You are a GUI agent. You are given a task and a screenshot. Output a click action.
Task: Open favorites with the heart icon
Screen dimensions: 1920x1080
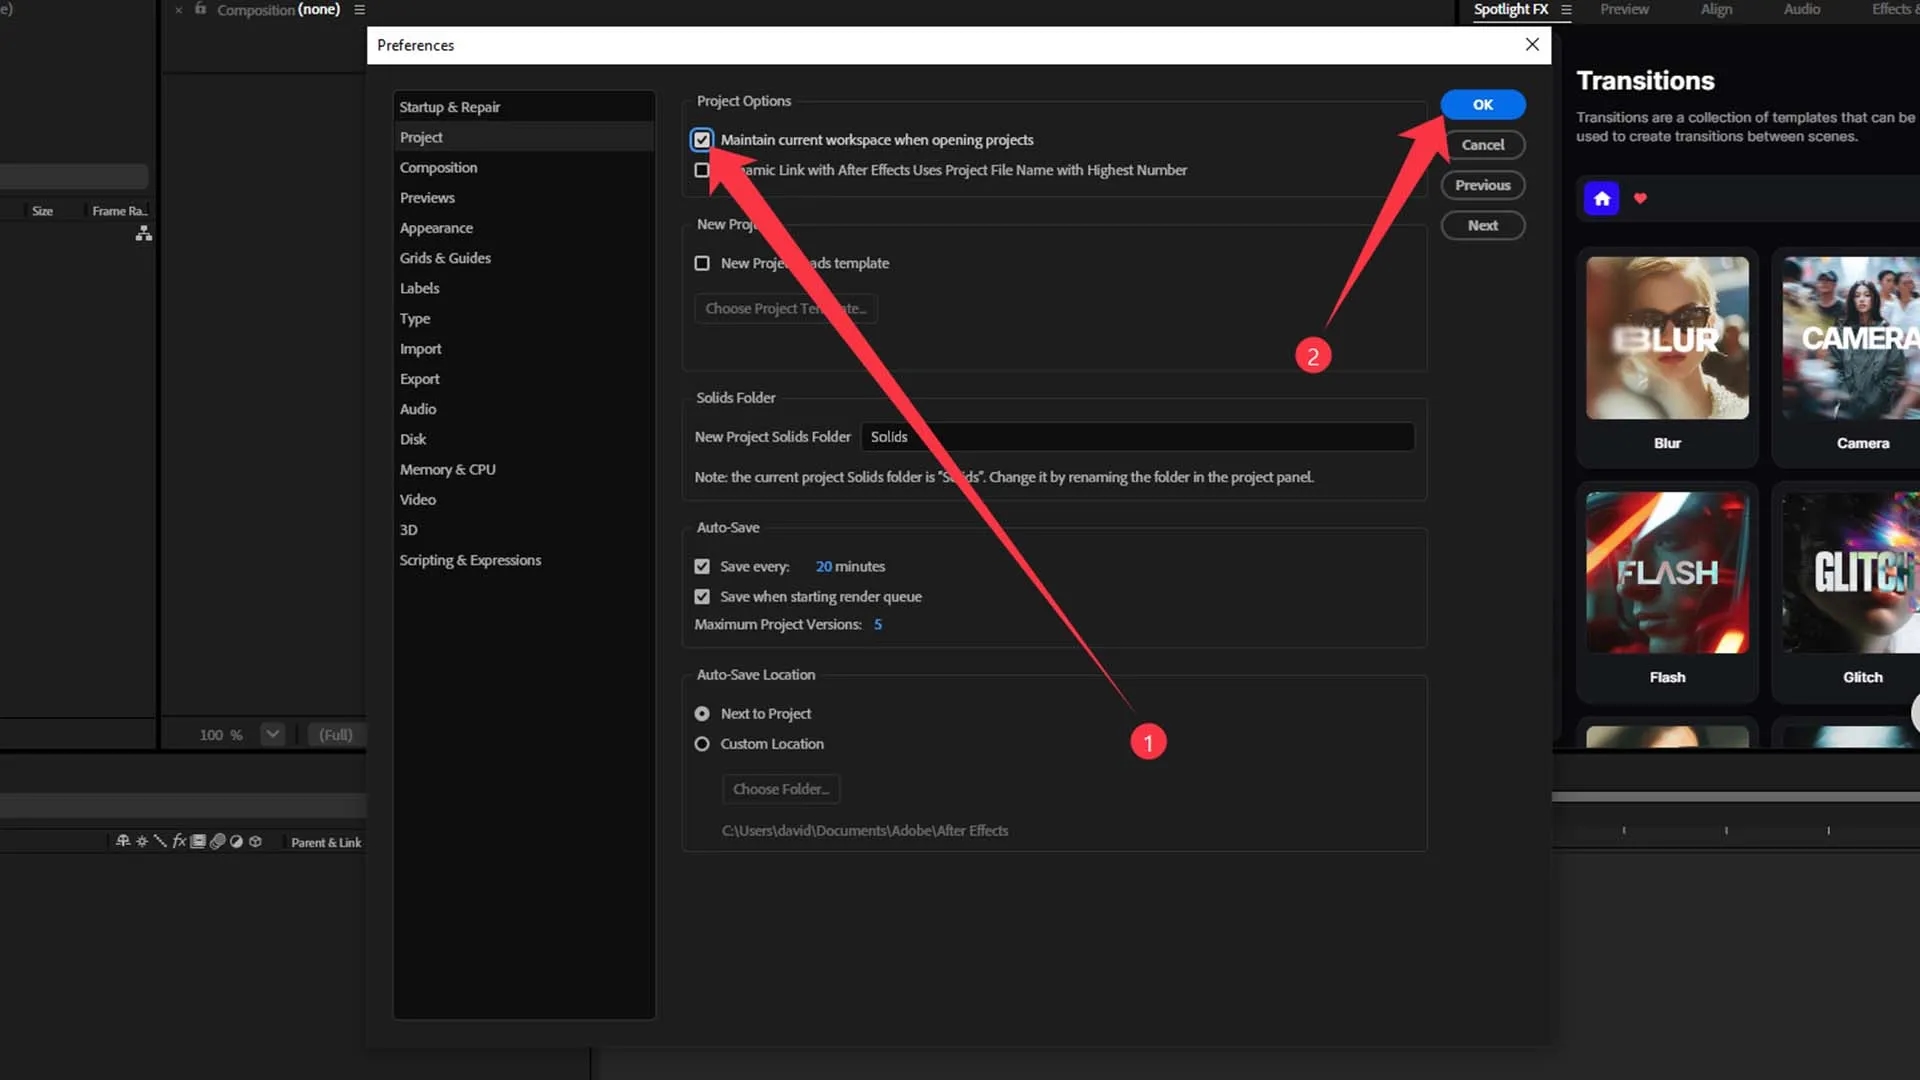[1640, 198]
